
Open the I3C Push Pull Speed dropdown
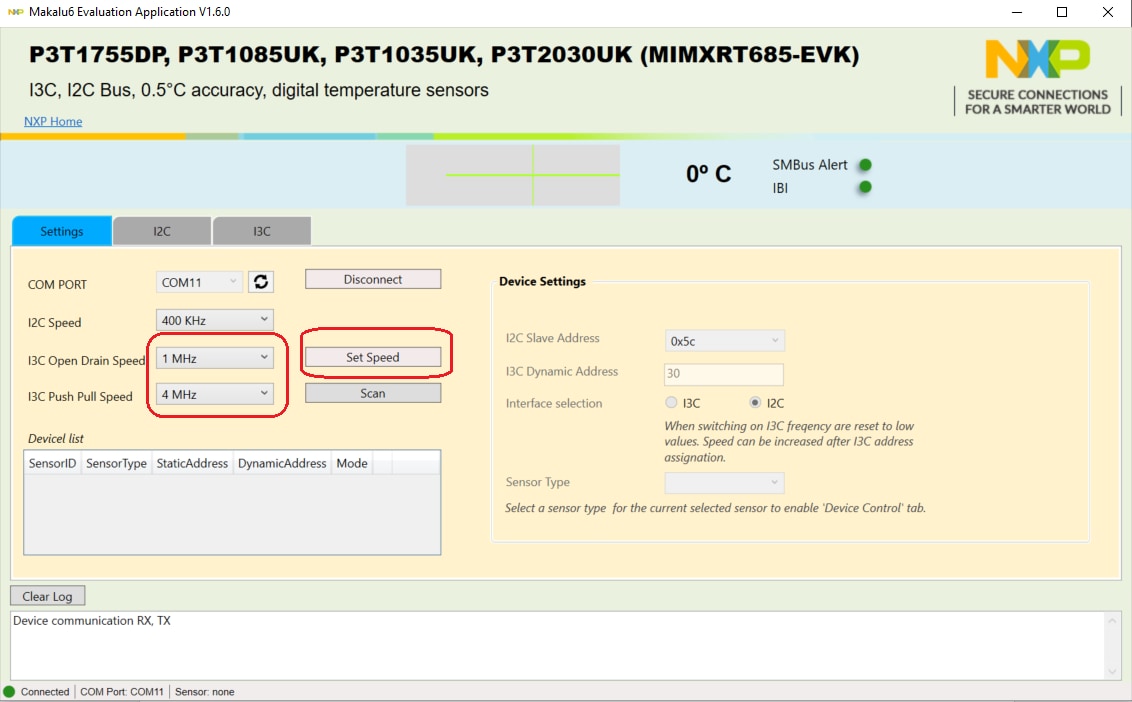pyautogui.click(x=215, y=394)
